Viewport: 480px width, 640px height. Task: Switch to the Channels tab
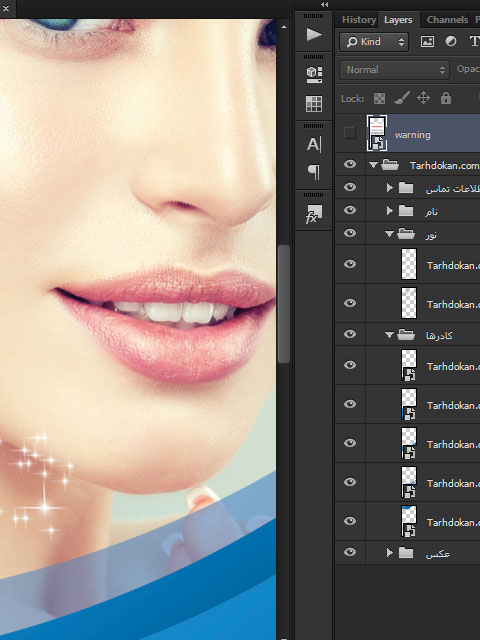pos(447,20)
